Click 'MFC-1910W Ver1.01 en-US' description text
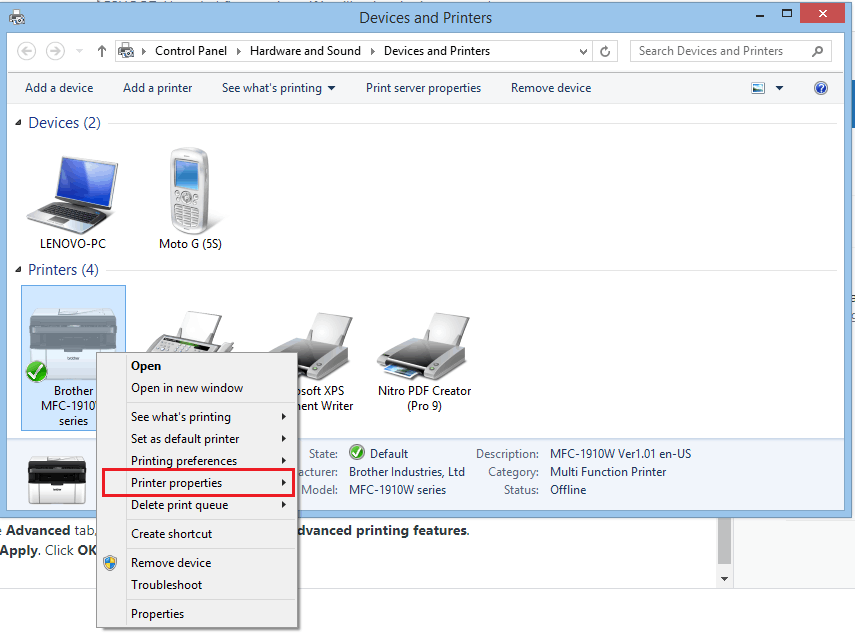This screenshot has height=637, width=855. pyautogui.click(x=621, y=454)
